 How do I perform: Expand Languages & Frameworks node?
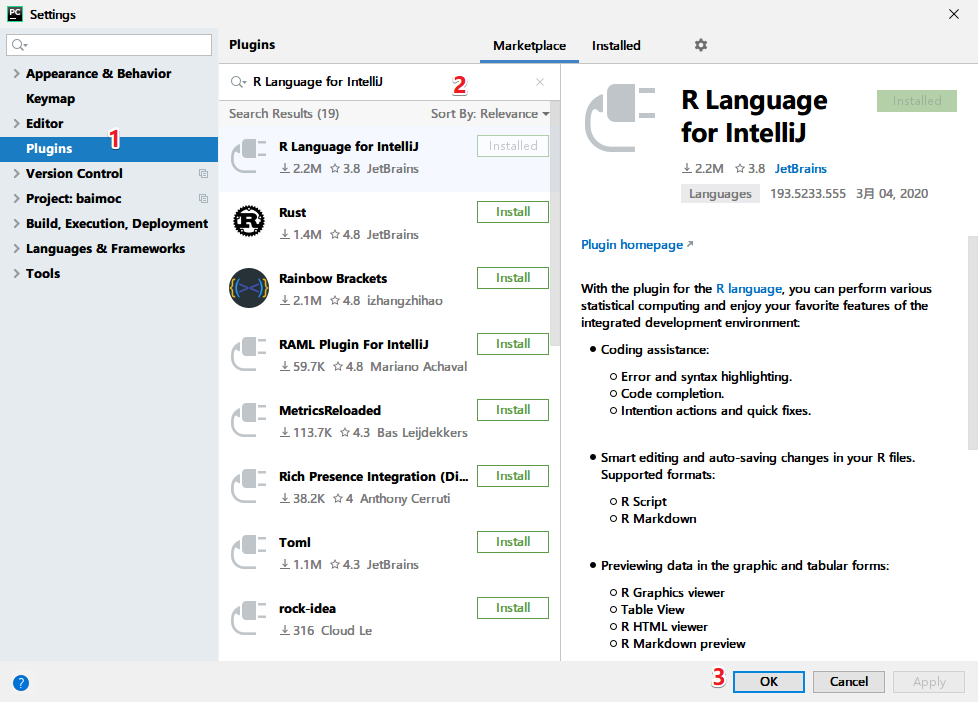click(x=16, y=248)
